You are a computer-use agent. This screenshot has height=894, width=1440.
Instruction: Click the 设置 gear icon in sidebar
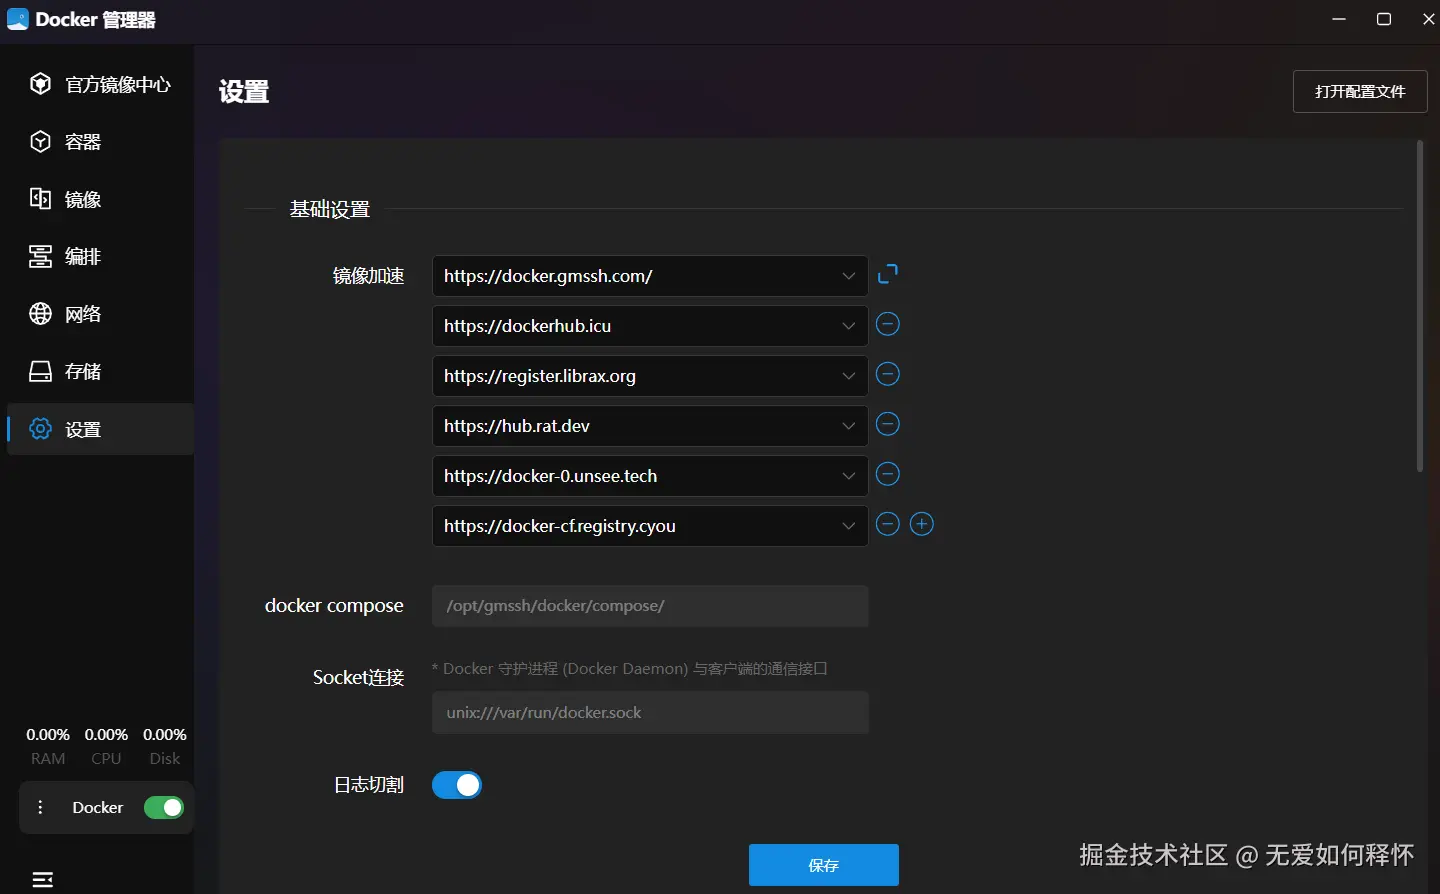point(40,429)
